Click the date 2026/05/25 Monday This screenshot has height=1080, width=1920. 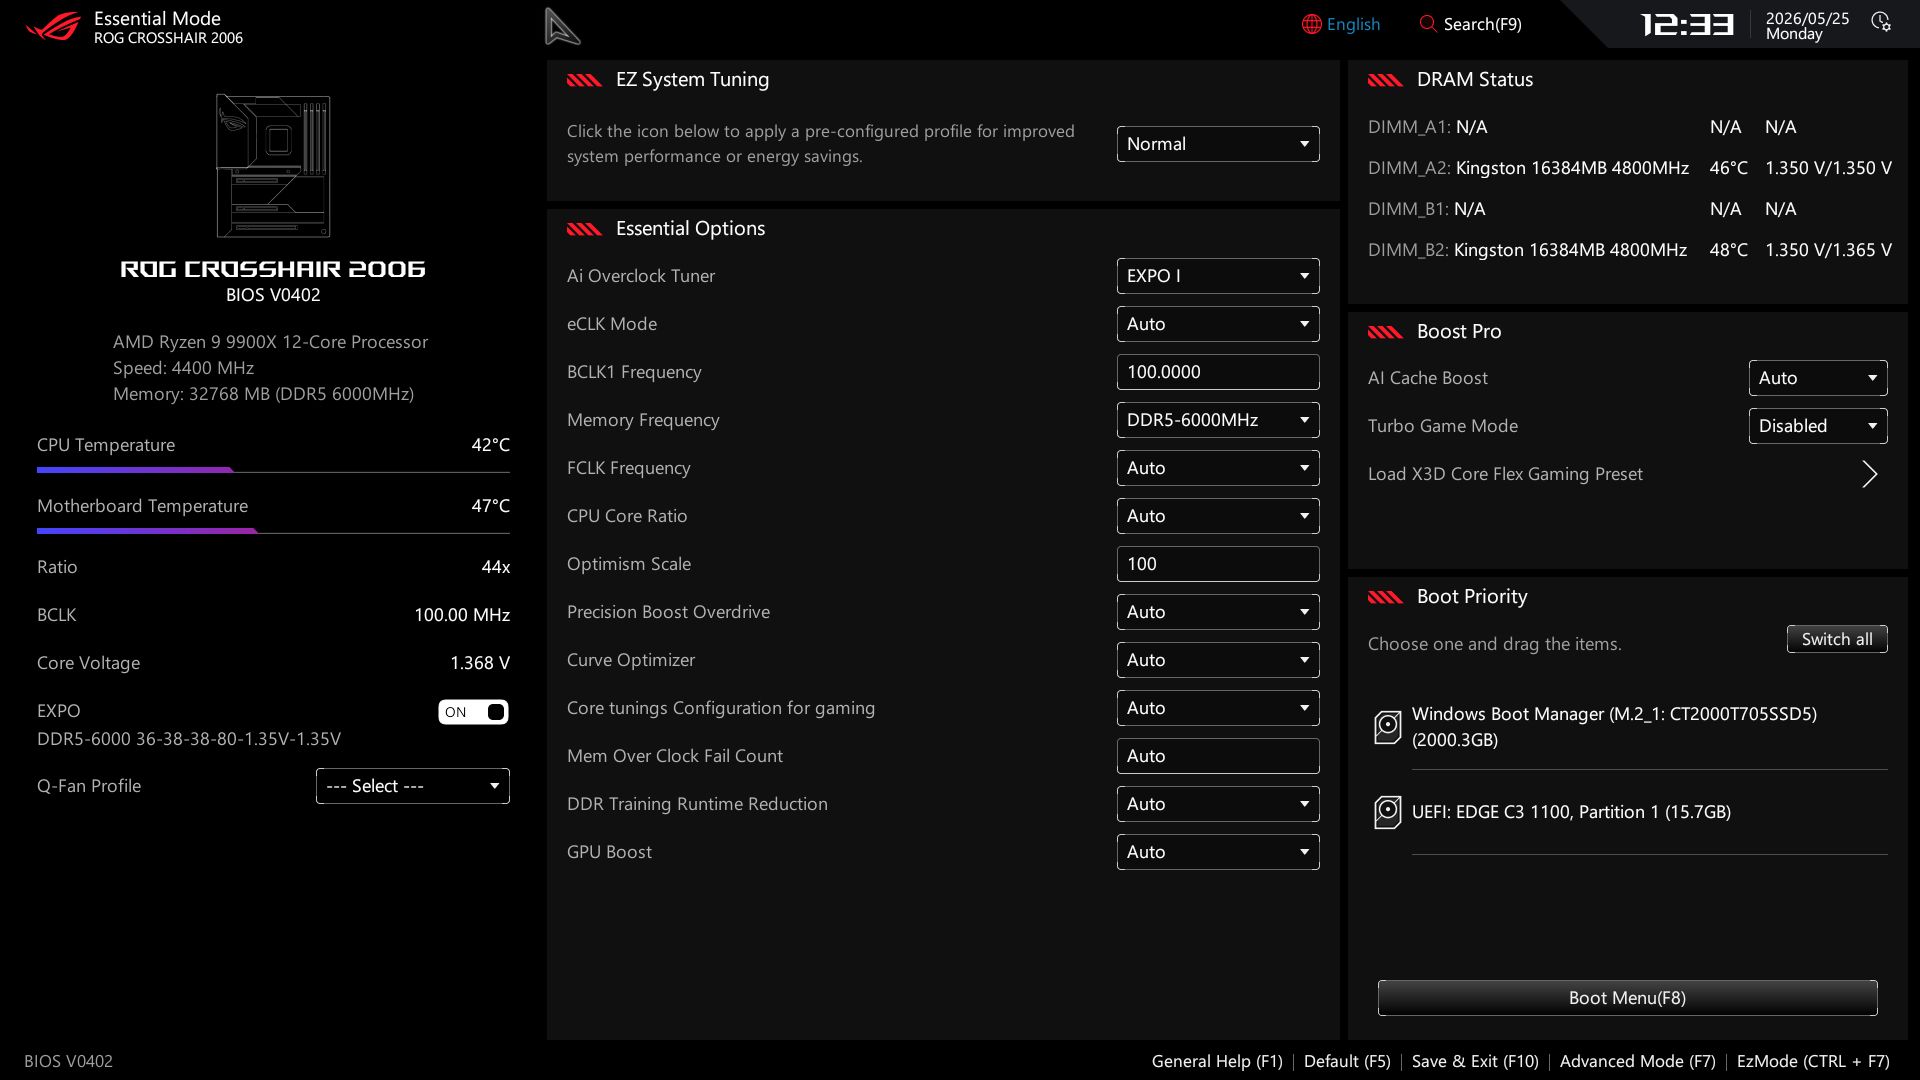(x=1807, y=26)
